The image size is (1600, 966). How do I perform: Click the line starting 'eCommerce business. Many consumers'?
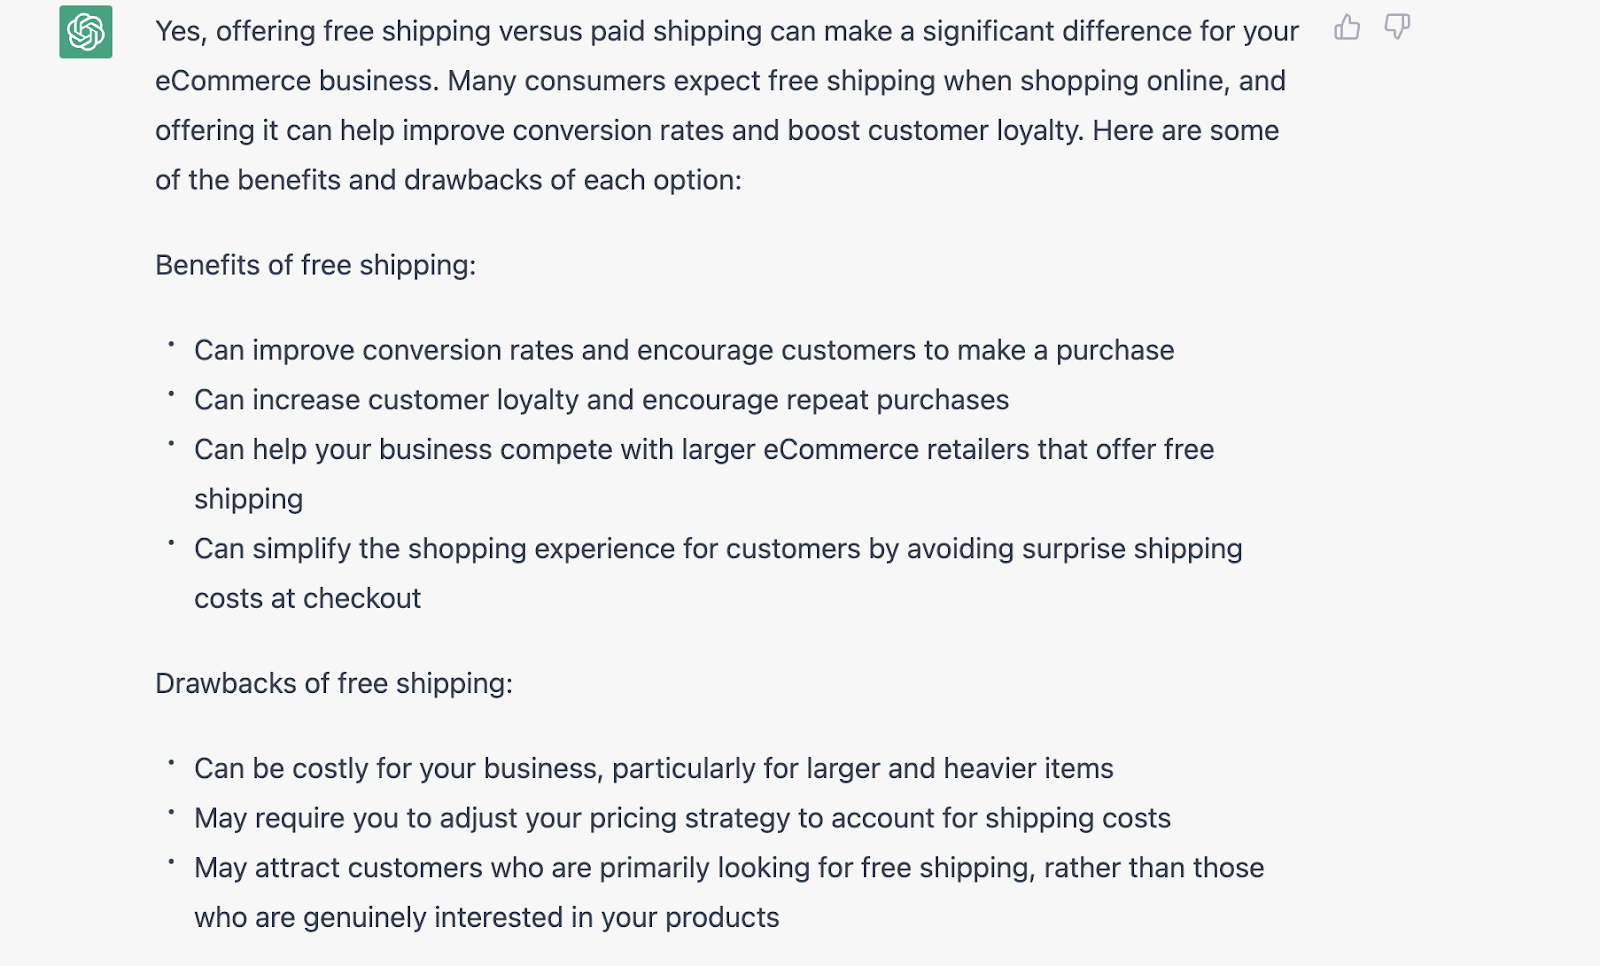click(x=720, y=81)
